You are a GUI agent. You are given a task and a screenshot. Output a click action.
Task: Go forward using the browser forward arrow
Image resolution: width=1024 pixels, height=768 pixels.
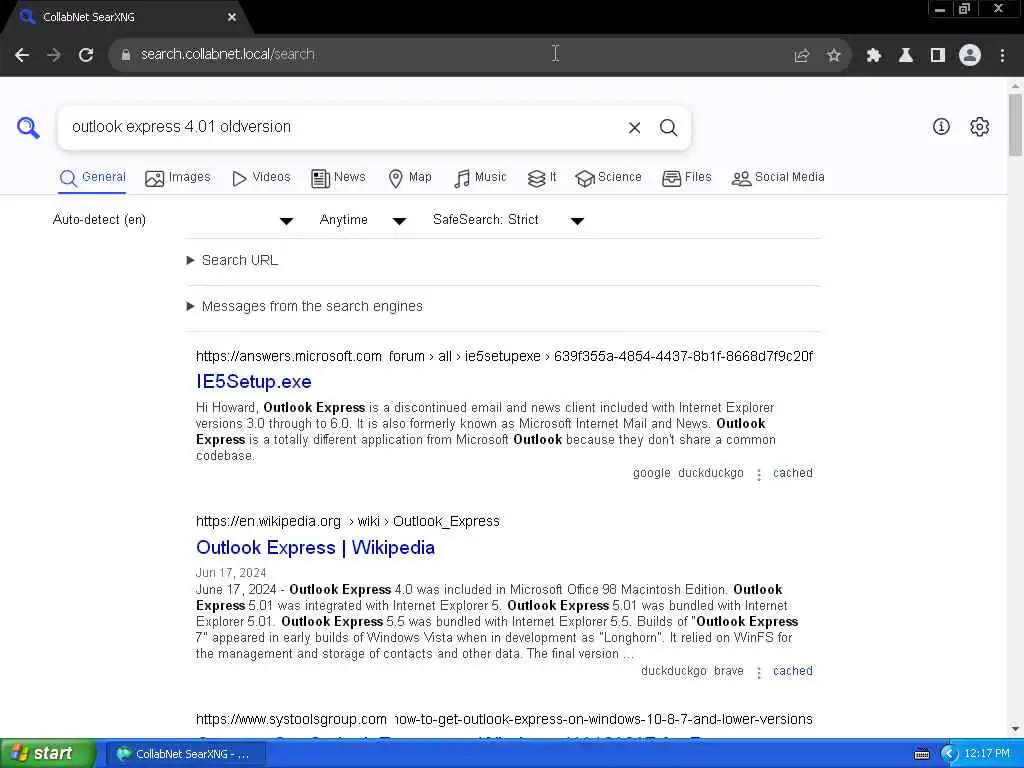pos(54,55)
